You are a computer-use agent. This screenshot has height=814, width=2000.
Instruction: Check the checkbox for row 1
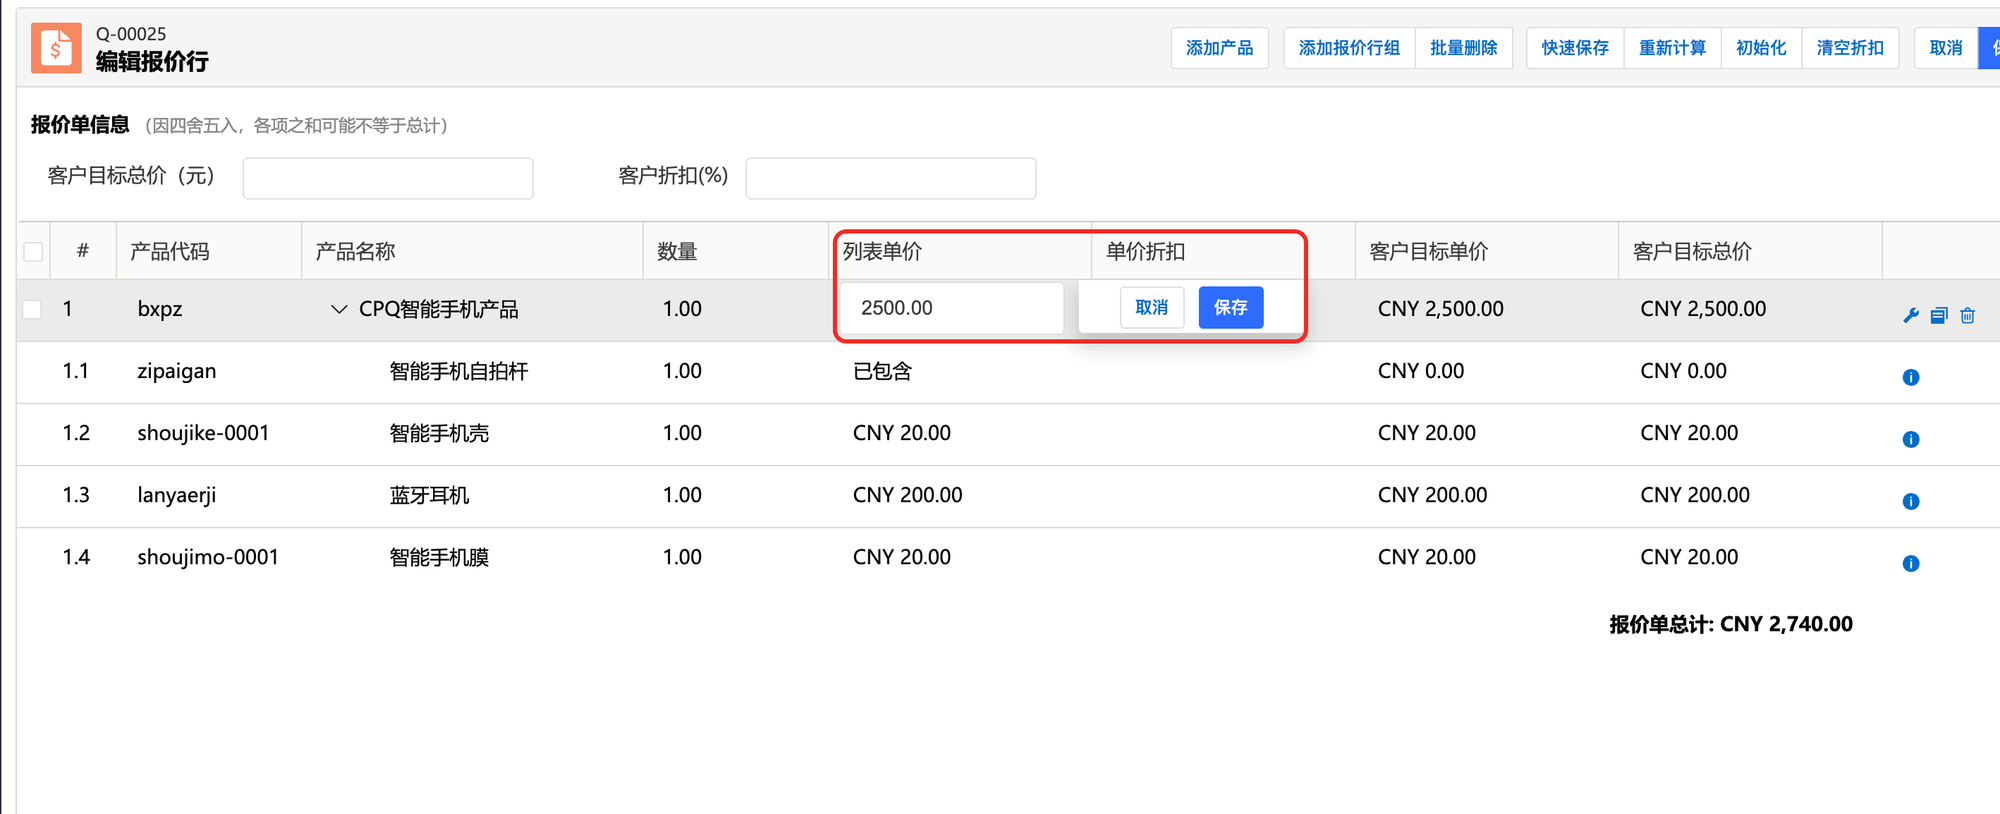pyautogui.click(x=33, y=309)
